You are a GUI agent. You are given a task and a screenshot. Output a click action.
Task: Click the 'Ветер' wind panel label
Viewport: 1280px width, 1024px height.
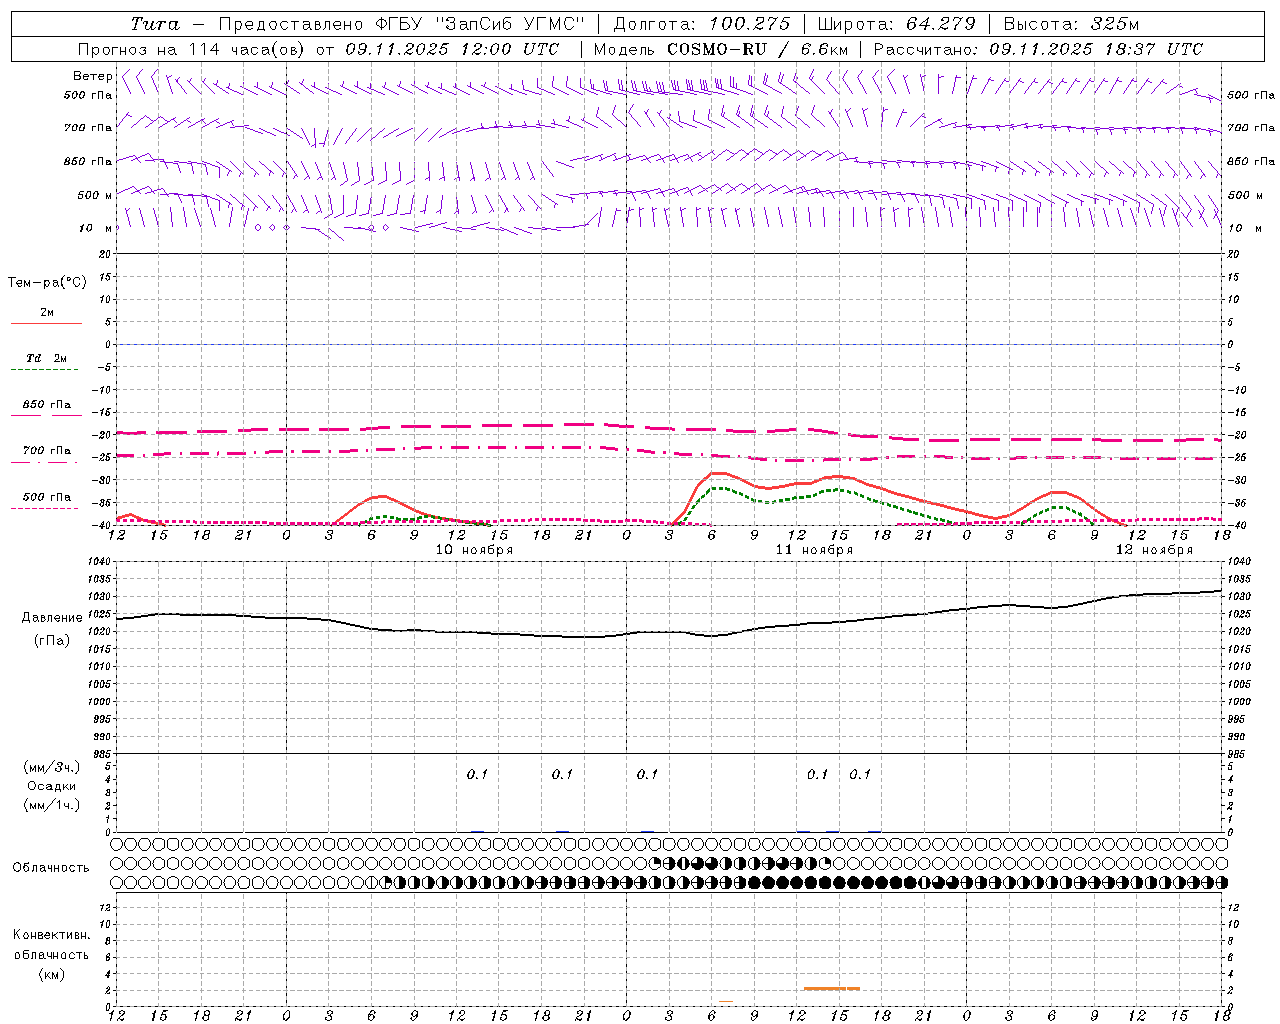click(92, 76)
